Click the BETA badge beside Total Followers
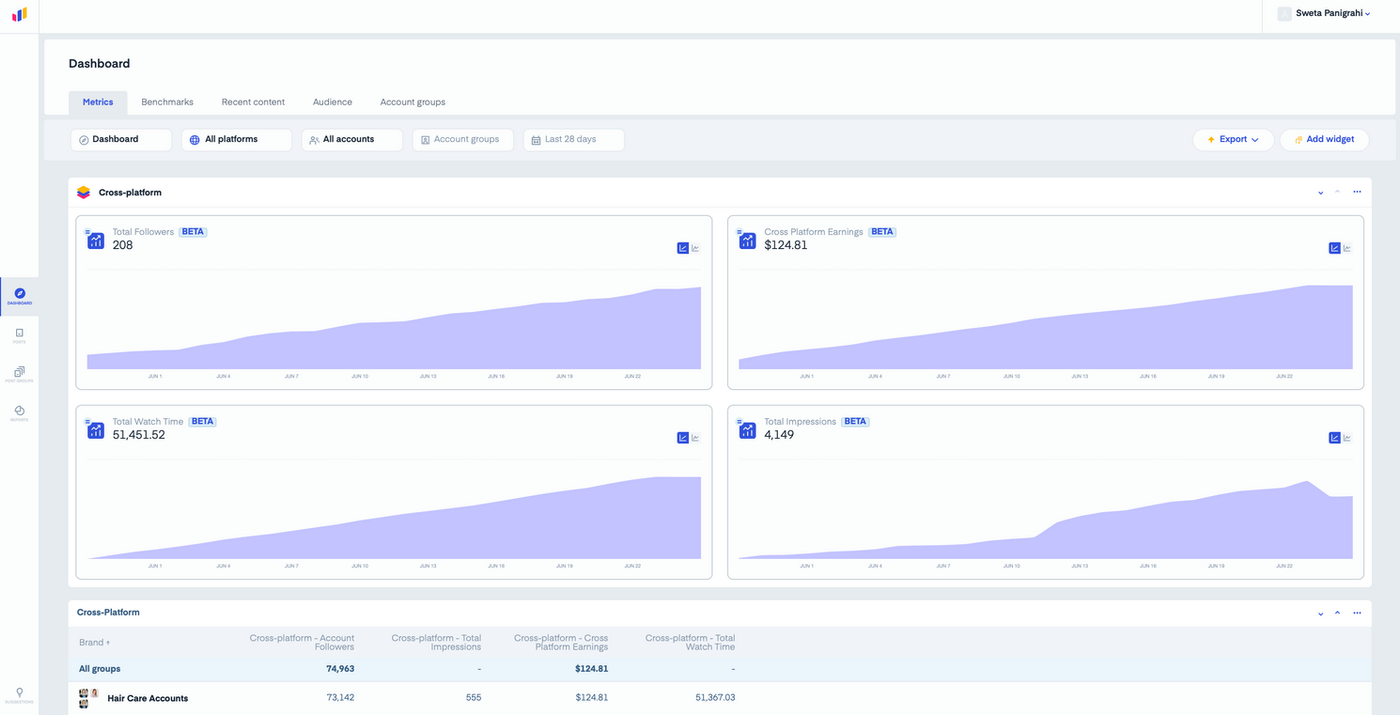This screenshot has height=715, width=1400. coord(193,232)
